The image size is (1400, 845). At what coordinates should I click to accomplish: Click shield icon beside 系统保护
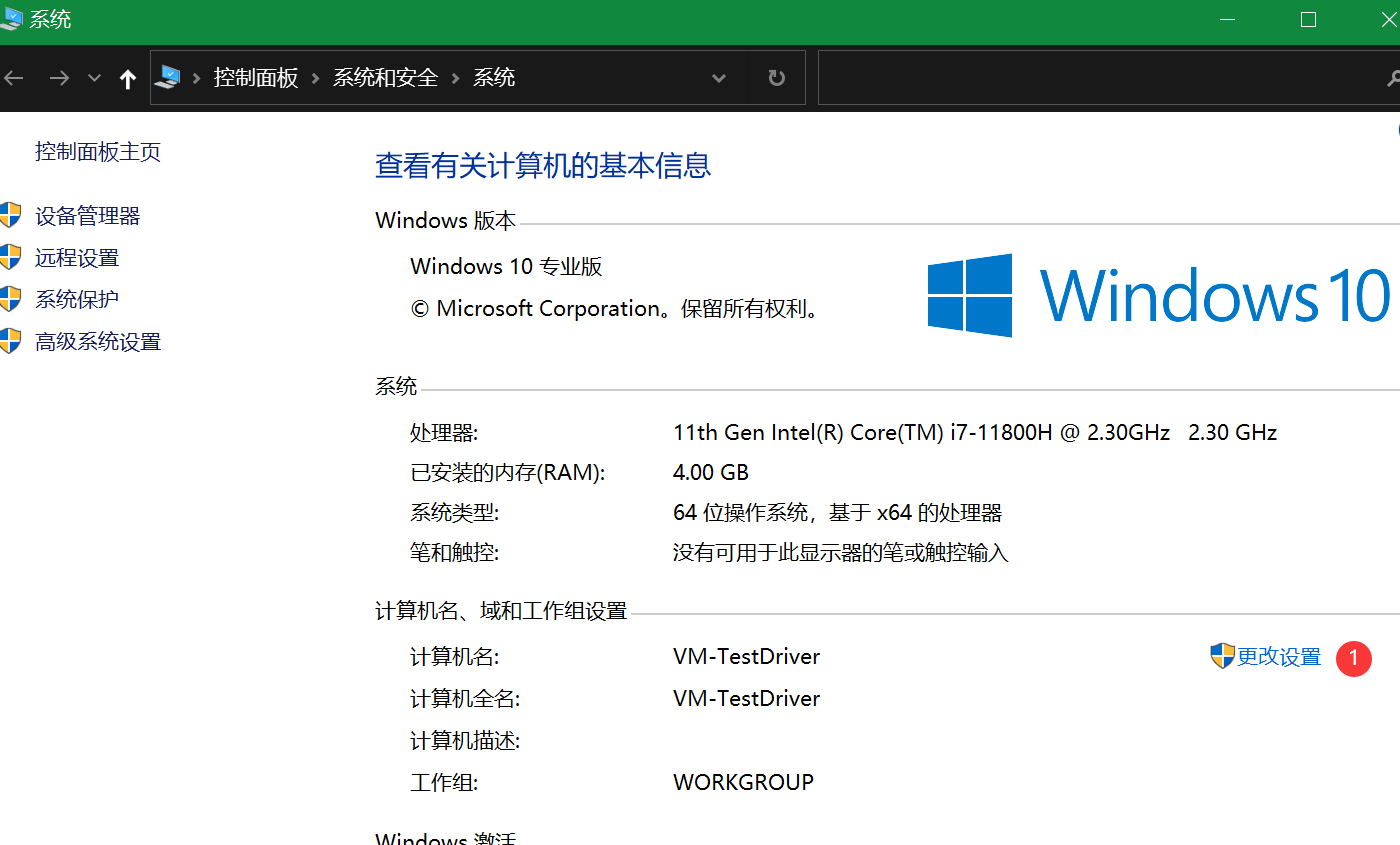10,299
